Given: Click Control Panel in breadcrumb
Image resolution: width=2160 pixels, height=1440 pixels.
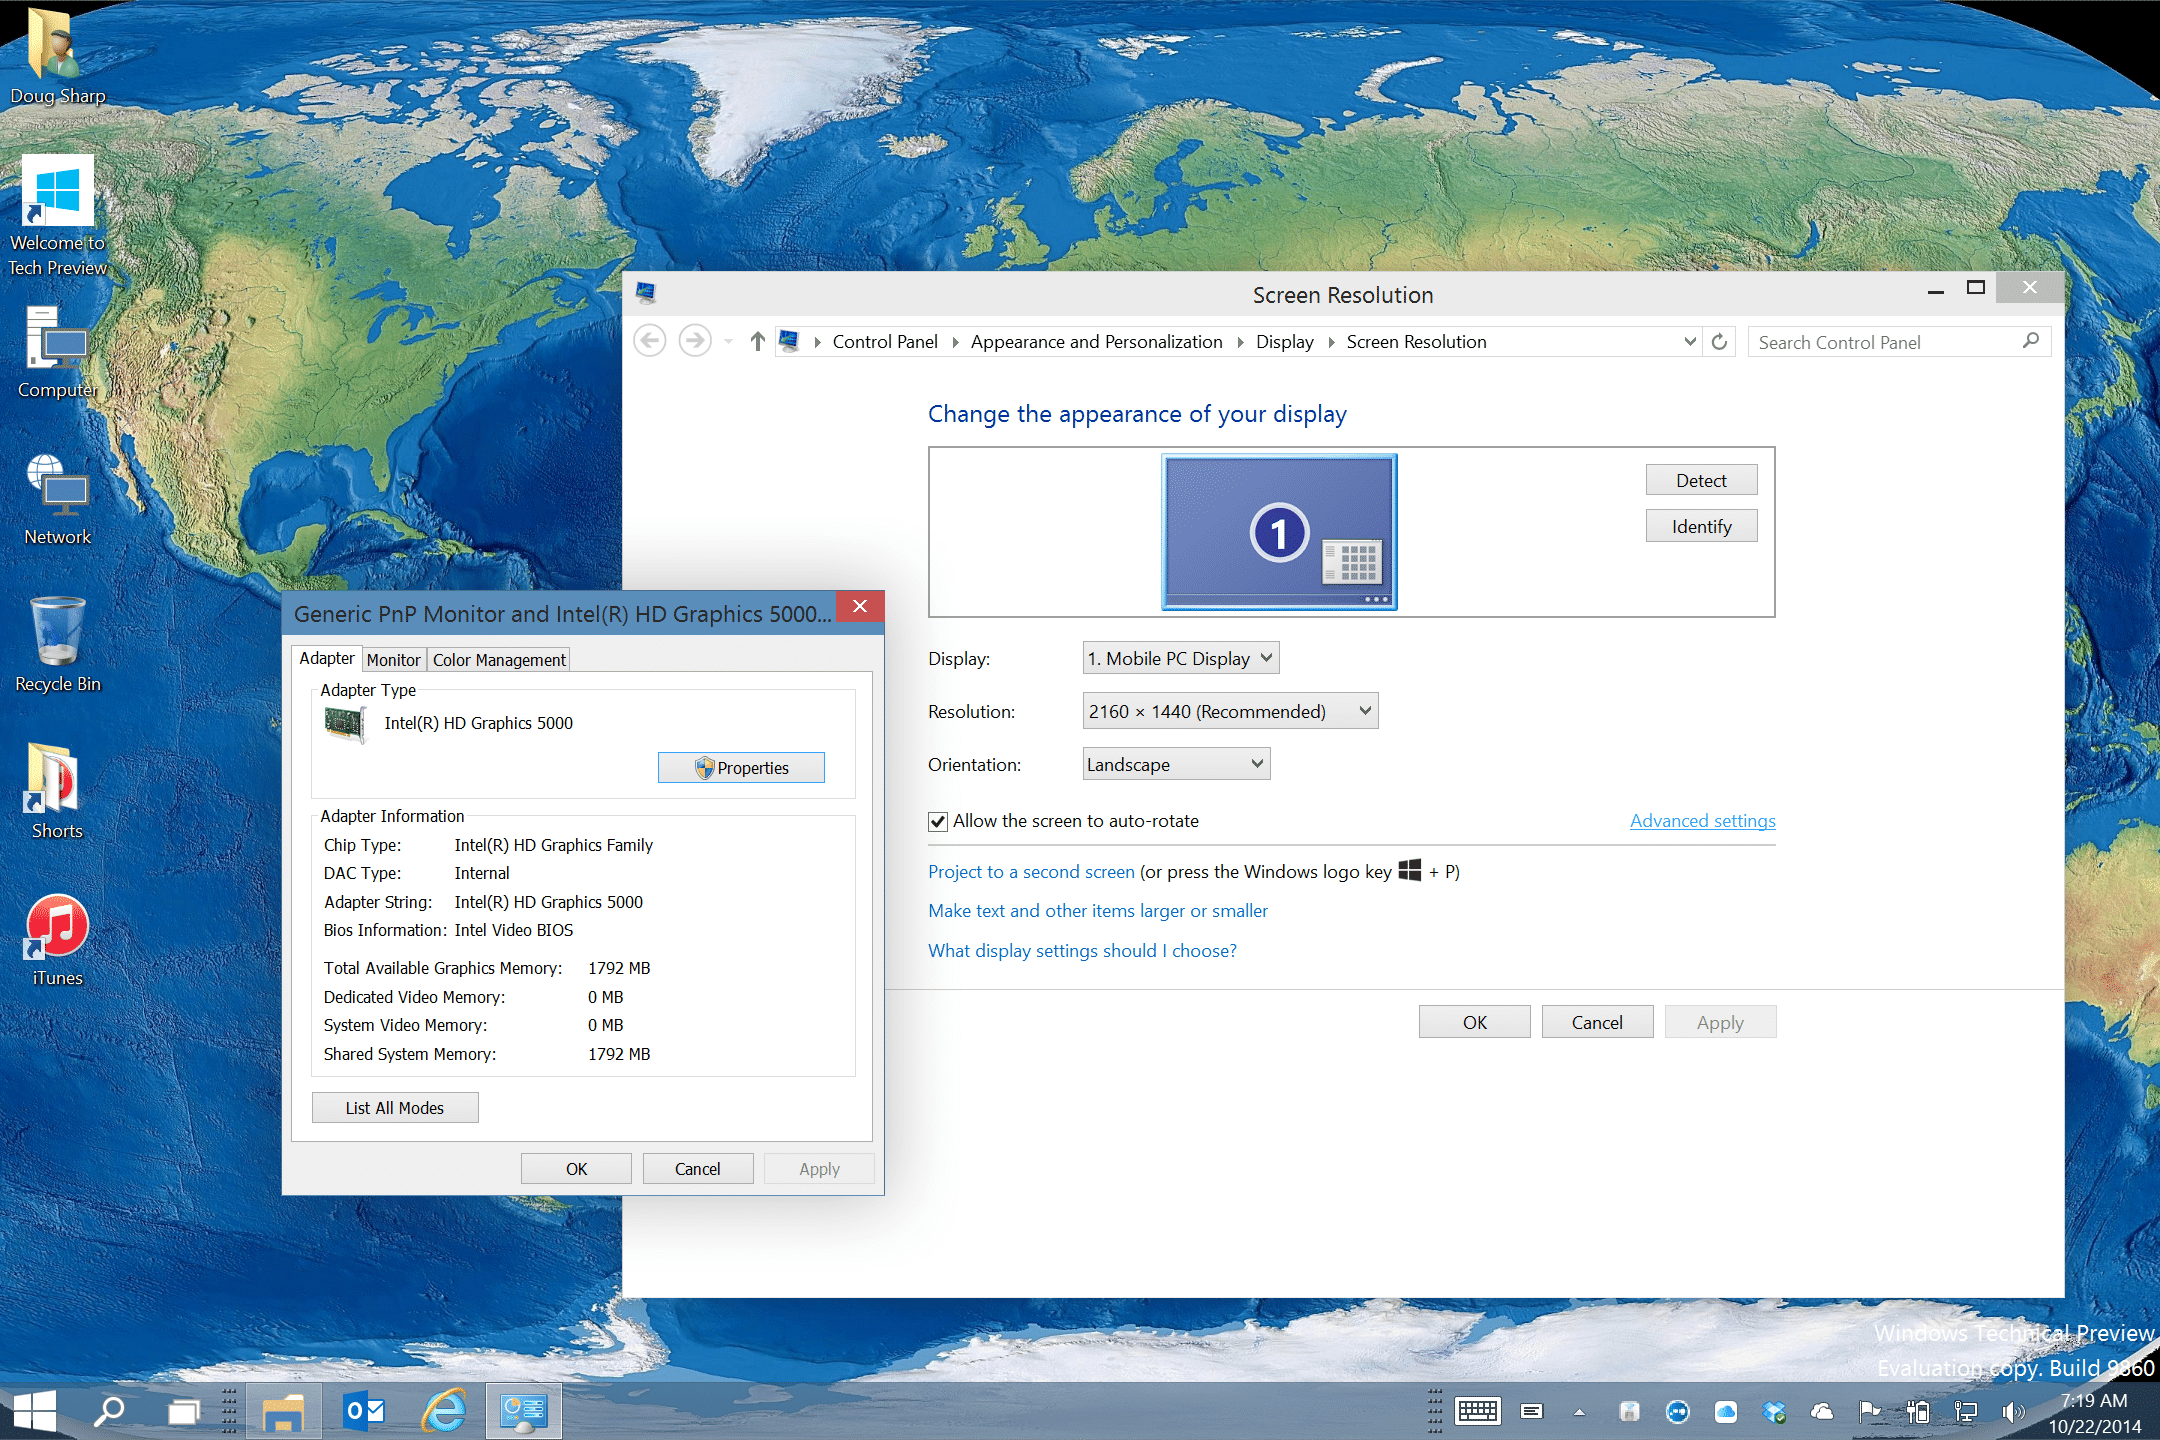Looking at the screenshot, I should click(x=885, y=342).
